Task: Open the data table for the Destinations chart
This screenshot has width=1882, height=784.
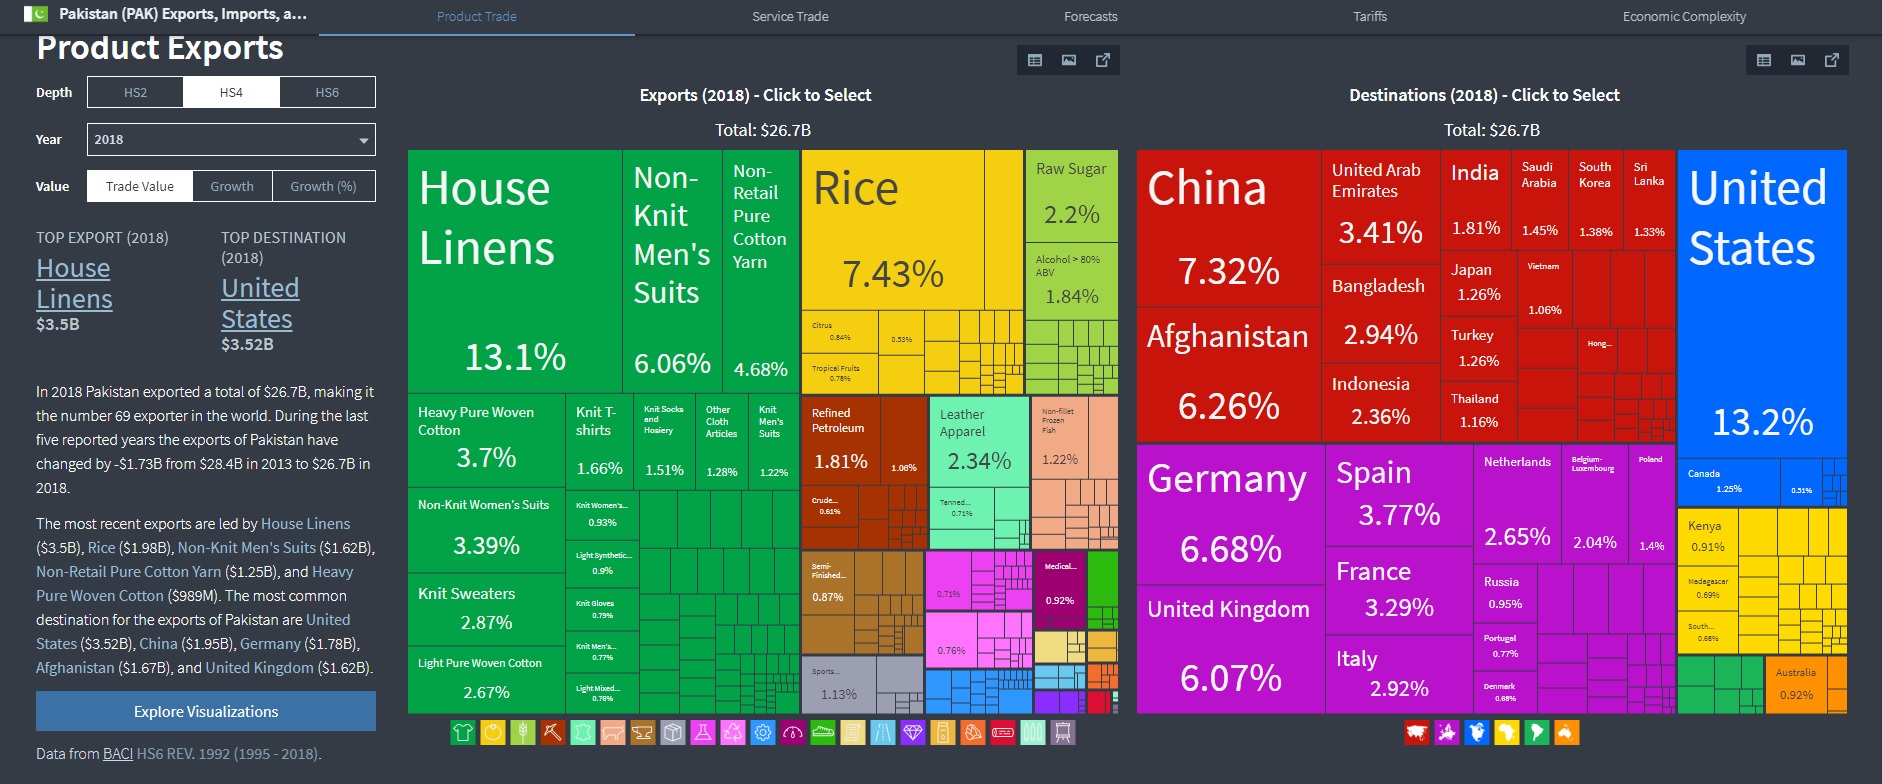Action: pos(1764,60)
